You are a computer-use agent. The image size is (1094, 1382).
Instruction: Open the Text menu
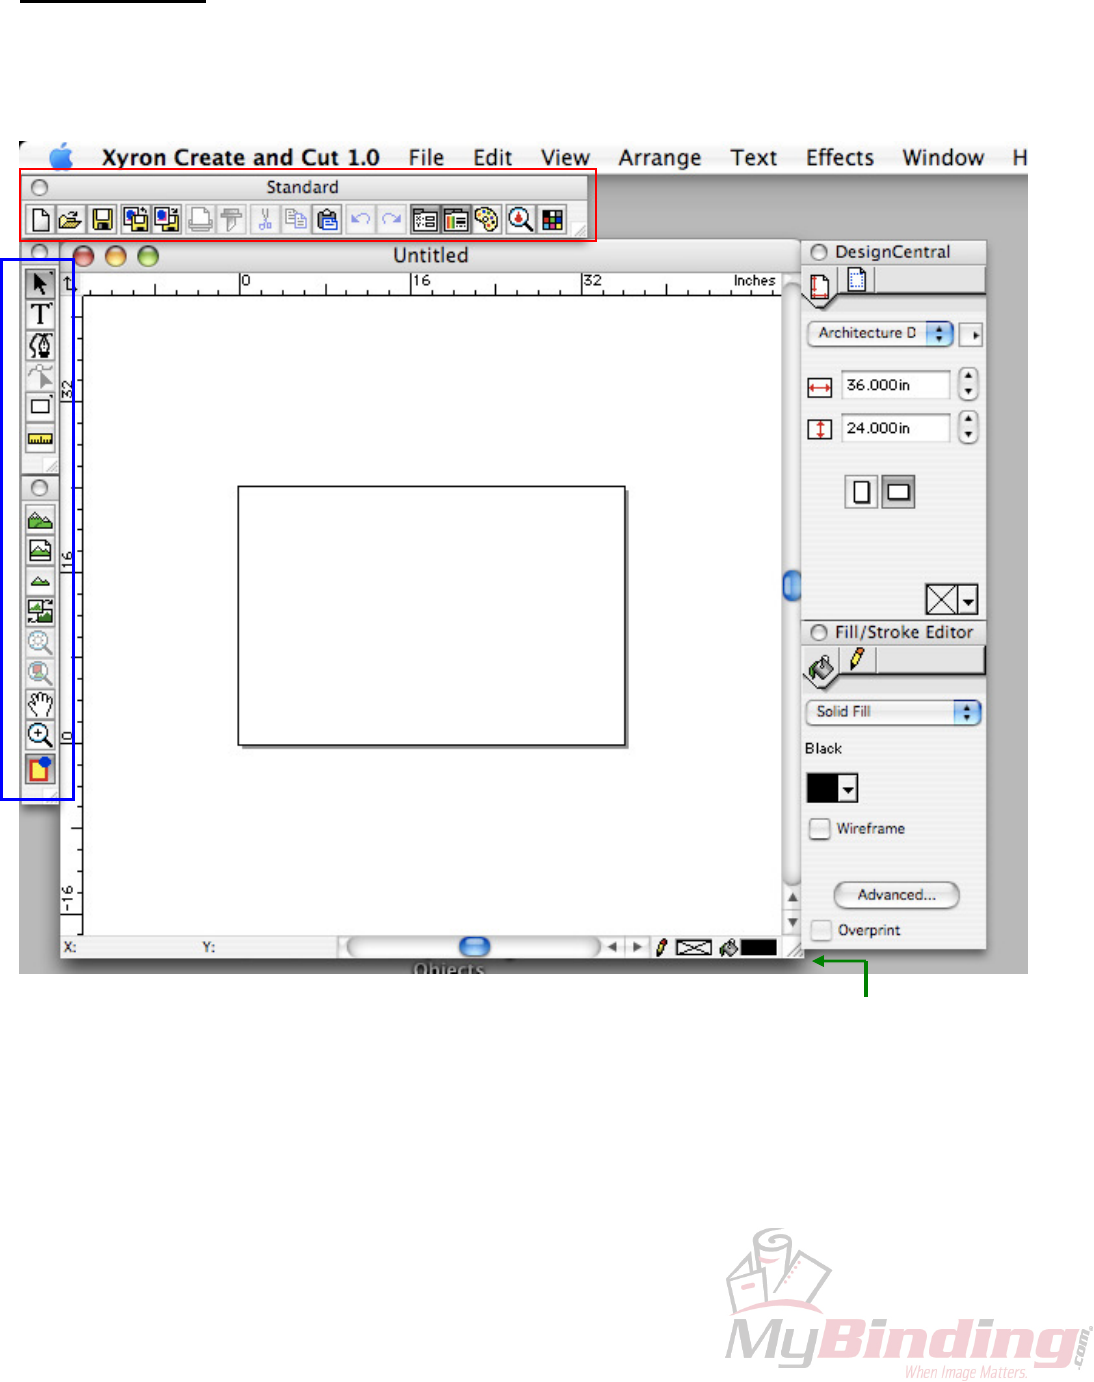click(754, 158)
